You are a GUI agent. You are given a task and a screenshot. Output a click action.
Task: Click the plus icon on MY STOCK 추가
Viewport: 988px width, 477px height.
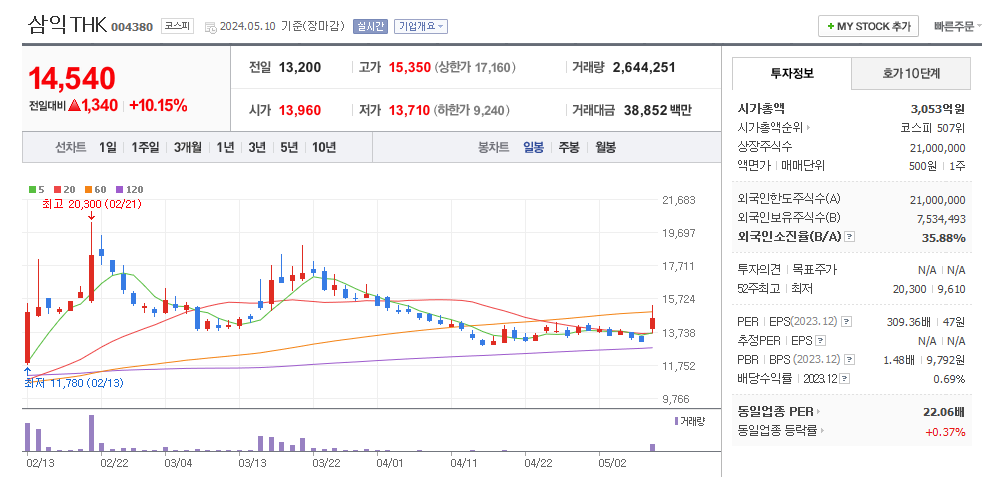[830, 26]
